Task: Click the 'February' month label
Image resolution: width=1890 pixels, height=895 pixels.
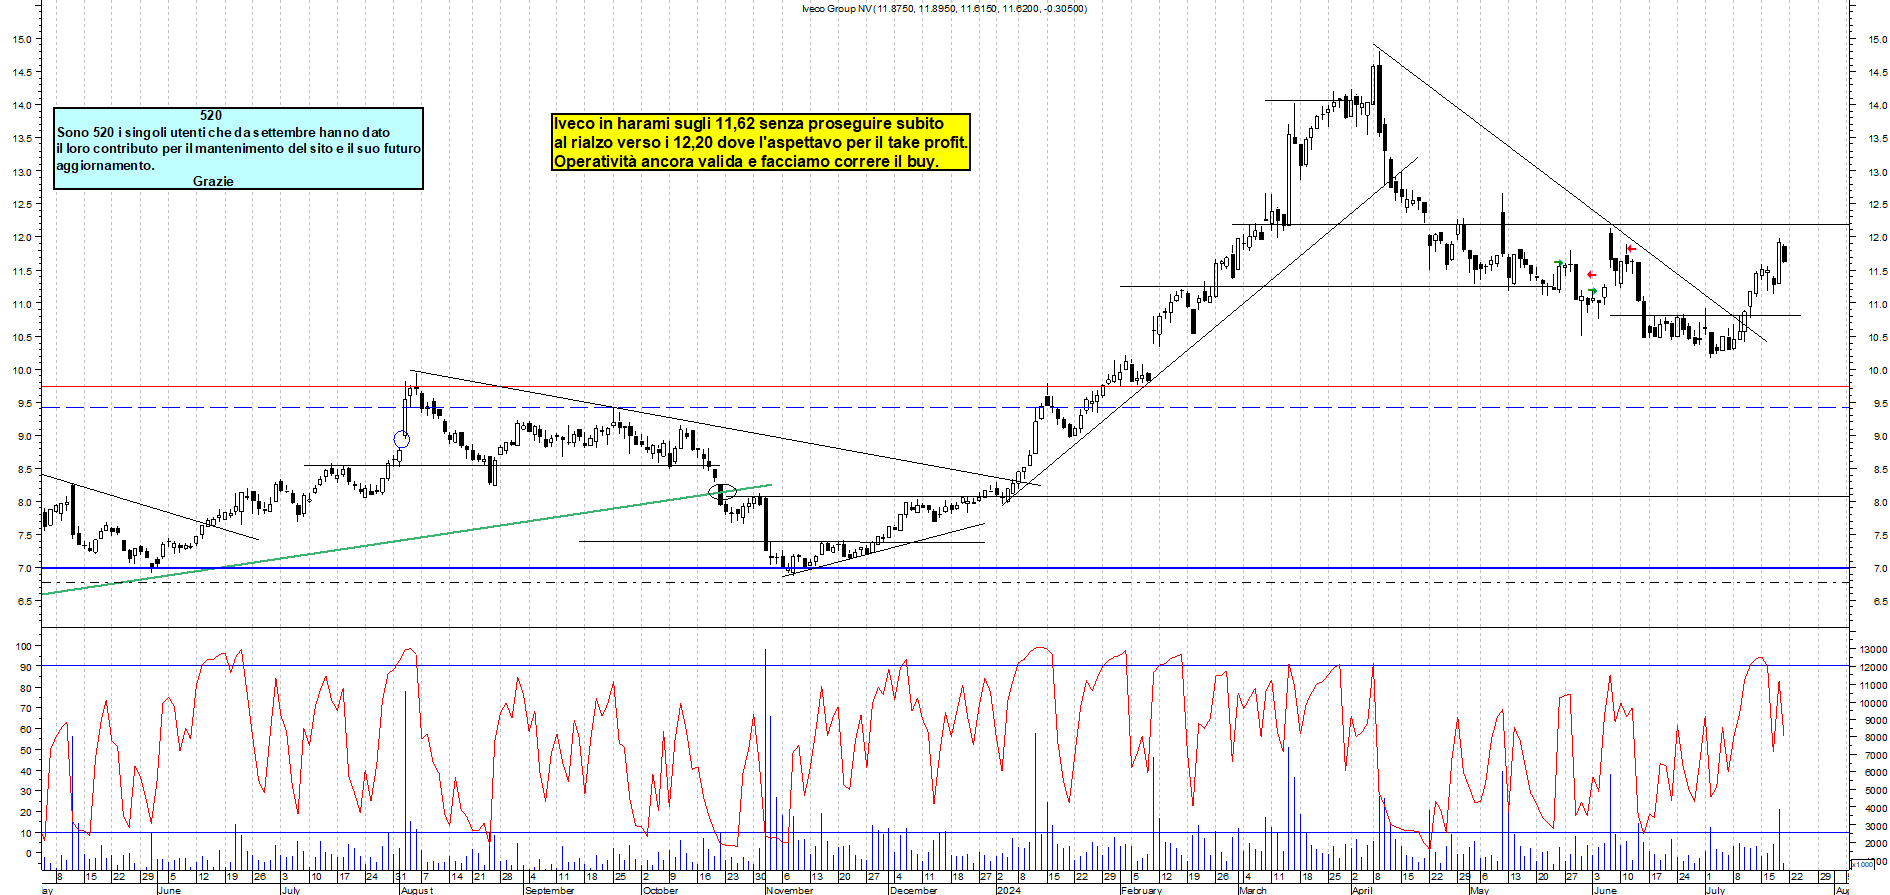Action: click(x=1142, y=890)
